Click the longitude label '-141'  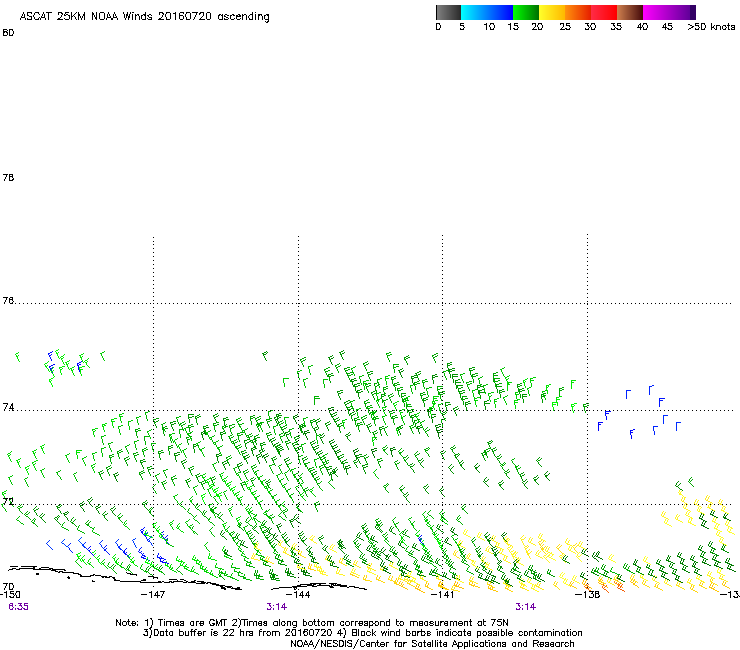pos(442,594)
